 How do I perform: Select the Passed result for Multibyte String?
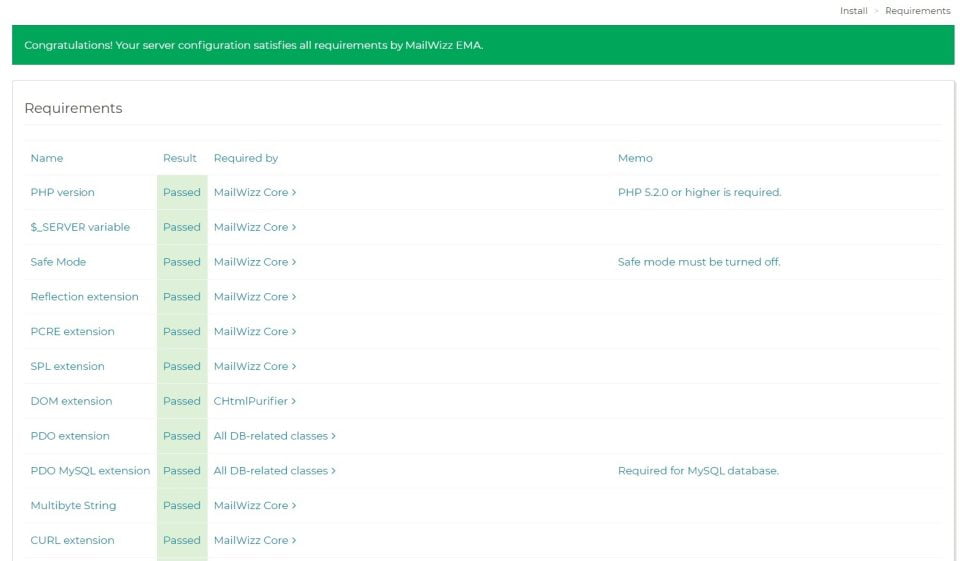(182, 506)
